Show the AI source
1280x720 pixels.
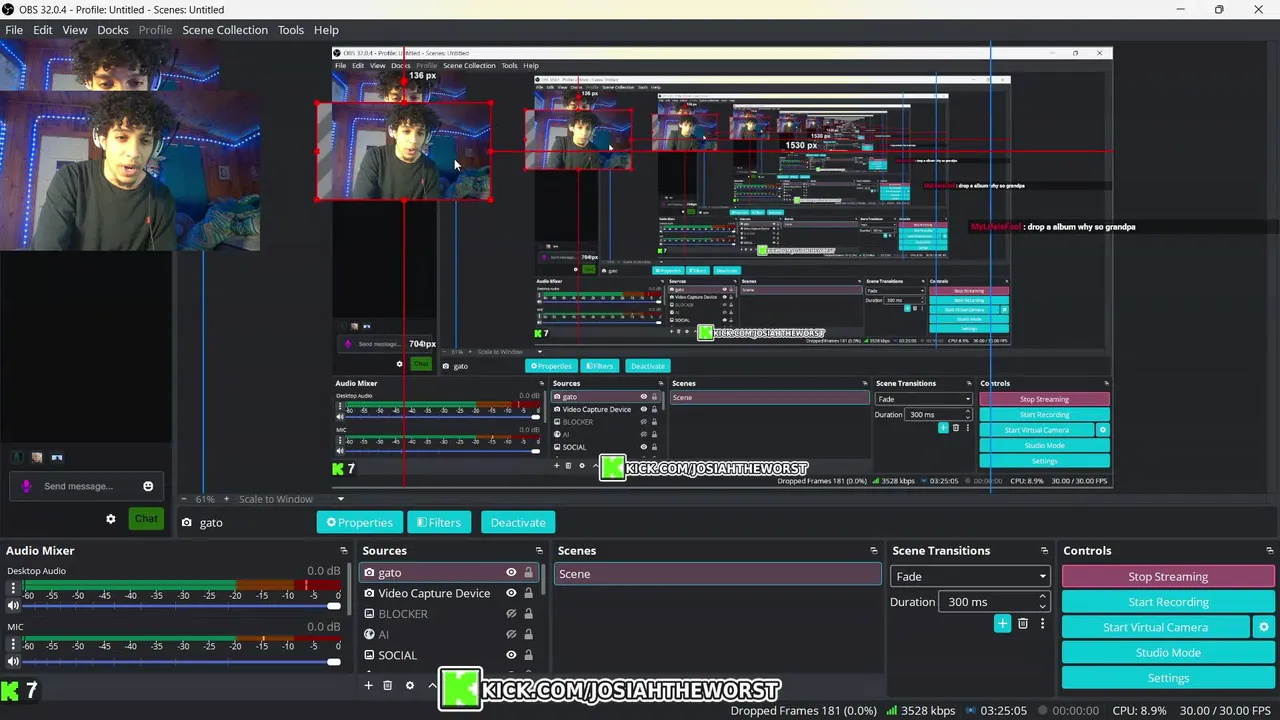pos(511,634)
